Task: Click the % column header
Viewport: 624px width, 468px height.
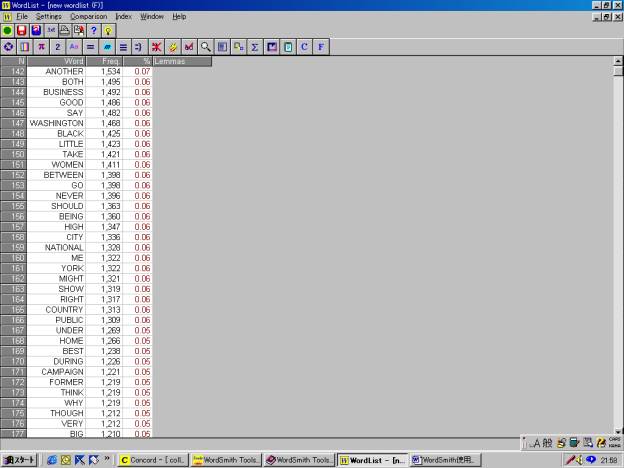Action: 137,61
